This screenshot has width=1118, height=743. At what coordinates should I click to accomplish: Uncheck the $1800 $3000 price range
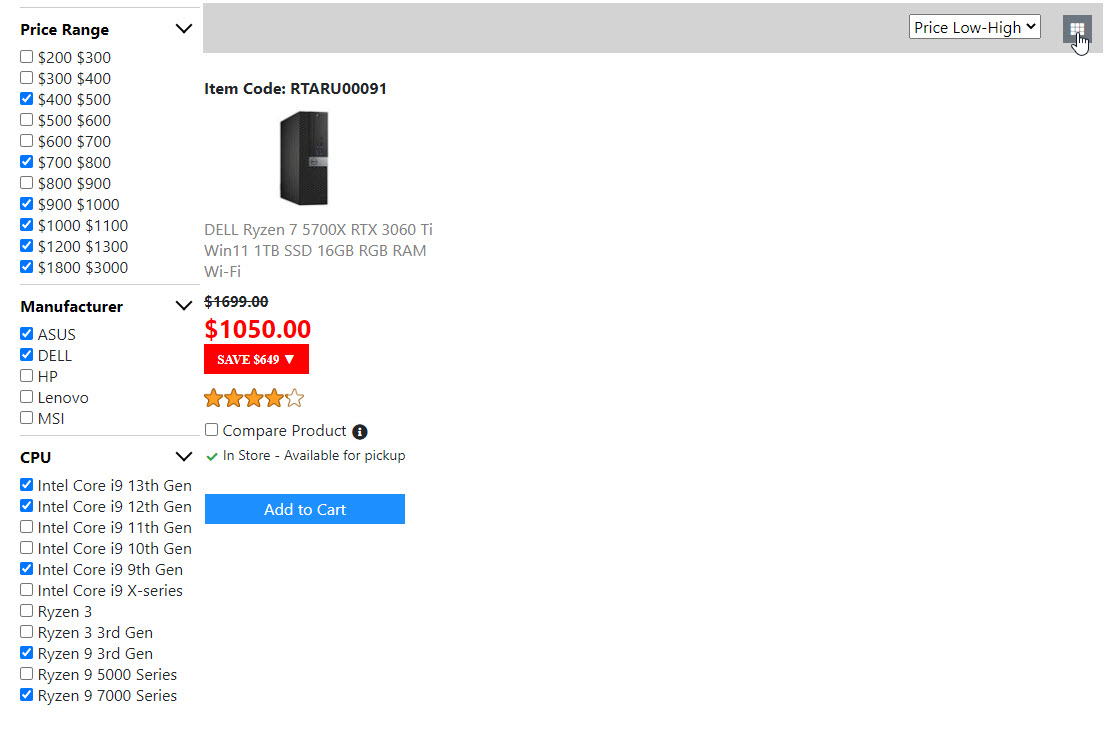pyautogui.click(x=27, y=267)
